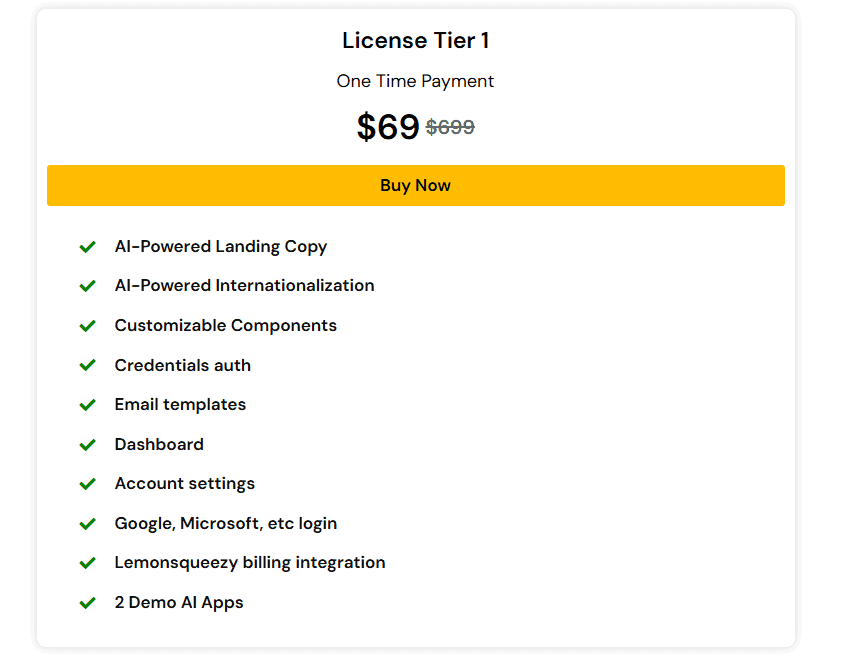Click checkmark next to 2 Demo AI Apps

tap(88, 603)
